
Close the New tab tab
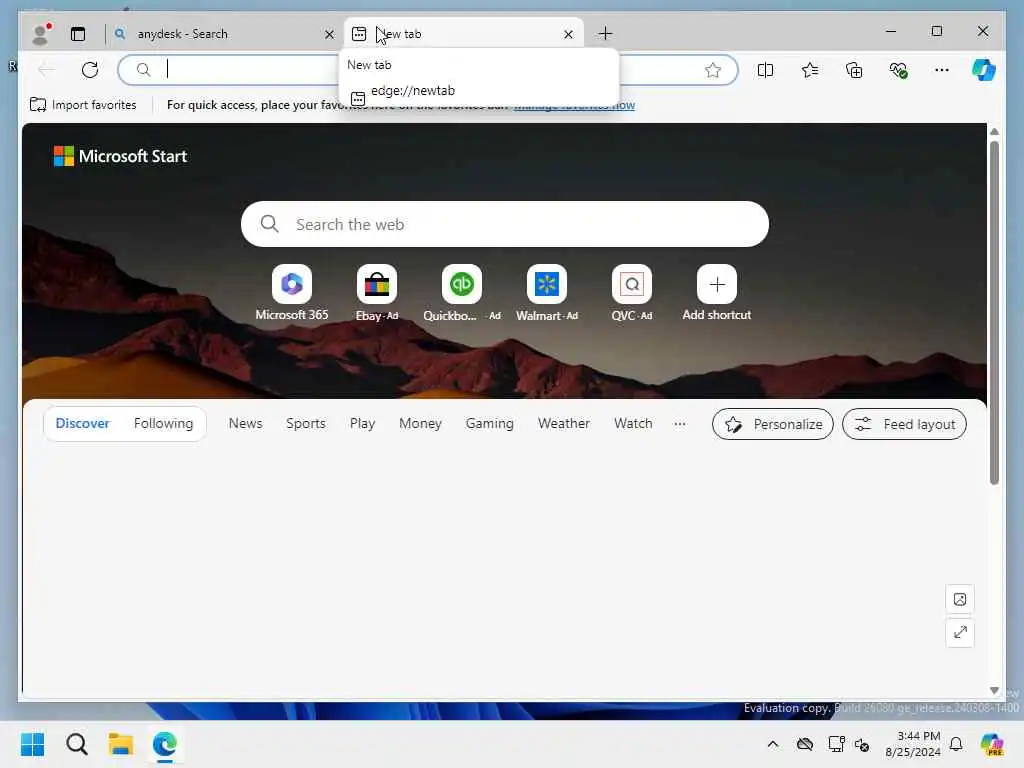(568, 35)
